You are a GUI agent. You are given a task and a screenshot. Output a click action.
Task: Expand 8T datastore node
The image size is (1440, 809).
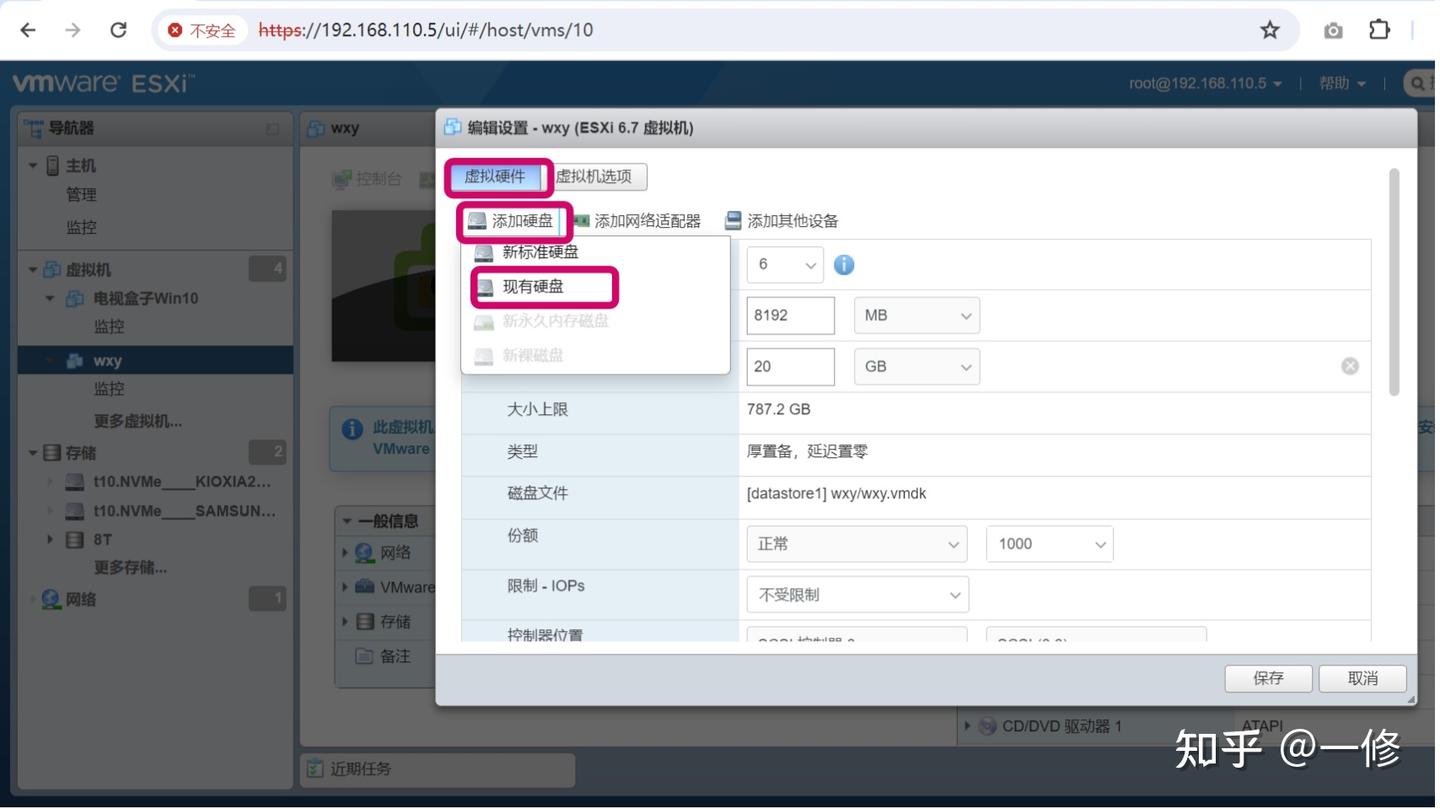click(50, 540)
